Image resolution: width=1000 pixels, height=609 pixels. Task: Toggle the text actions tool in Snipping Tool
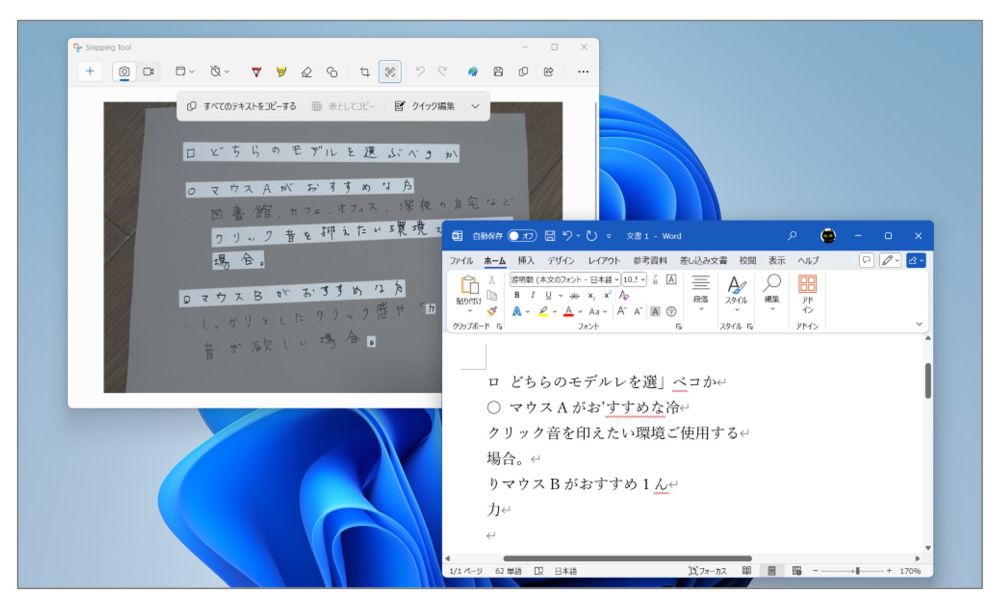pos(390,72)
